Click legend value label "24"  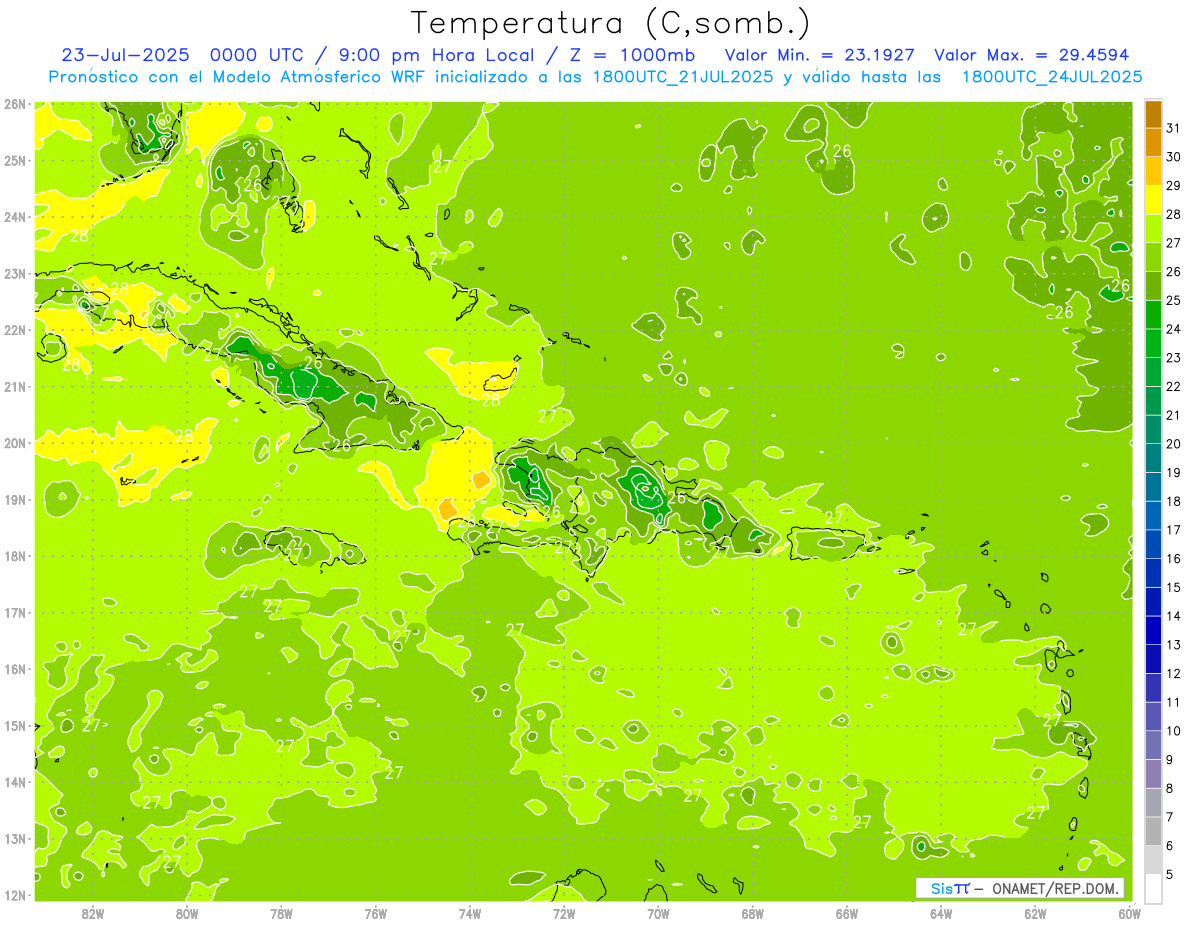point(1173,329)
